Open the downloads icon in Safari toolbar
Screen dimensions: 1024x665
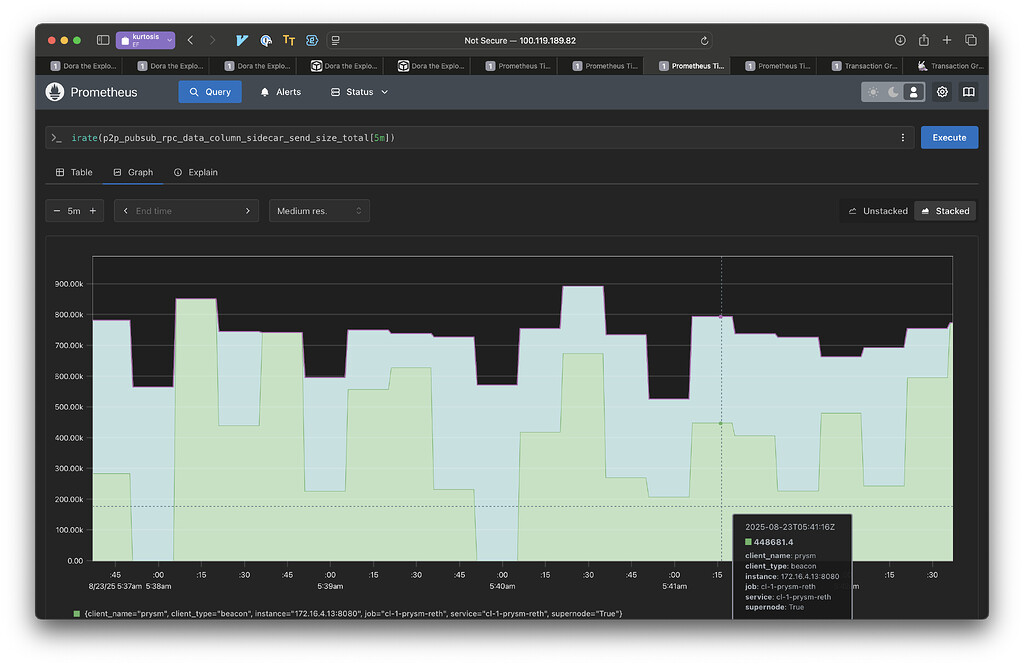[x=900, y=40]
